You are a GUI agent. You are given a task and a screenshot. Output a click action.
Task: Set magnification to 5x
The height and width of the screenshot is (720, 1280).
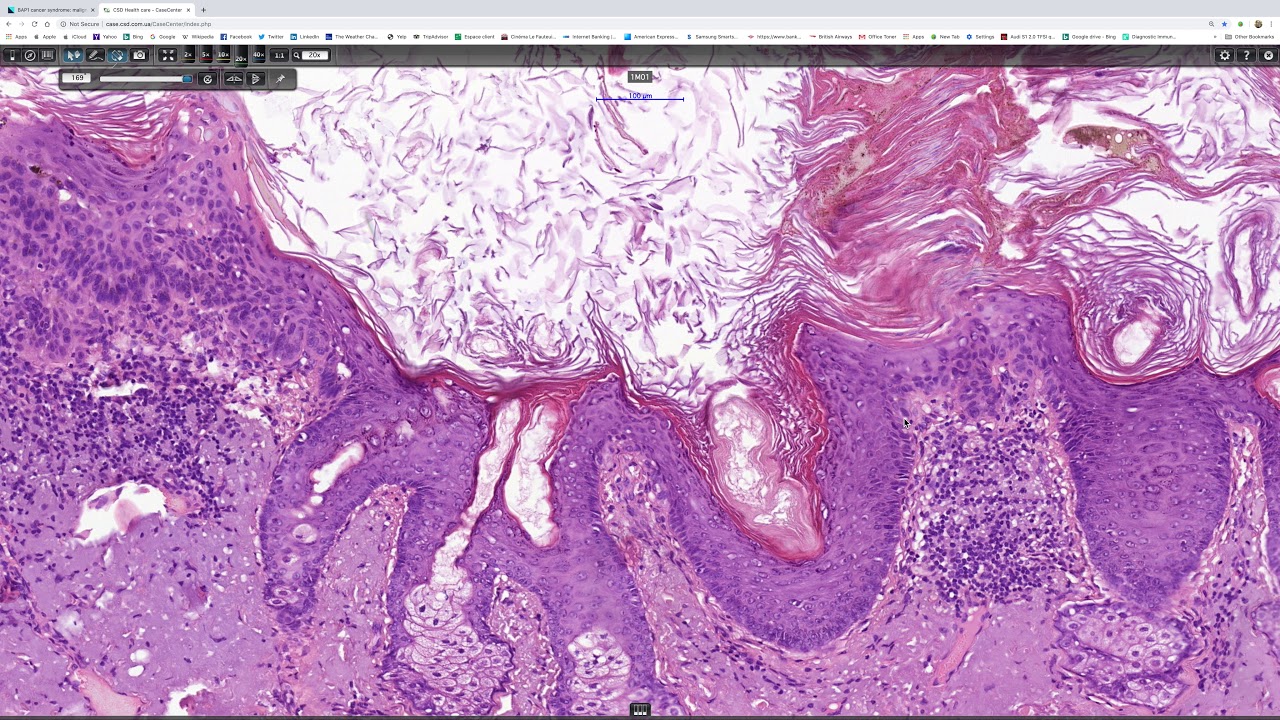point(205,55)
